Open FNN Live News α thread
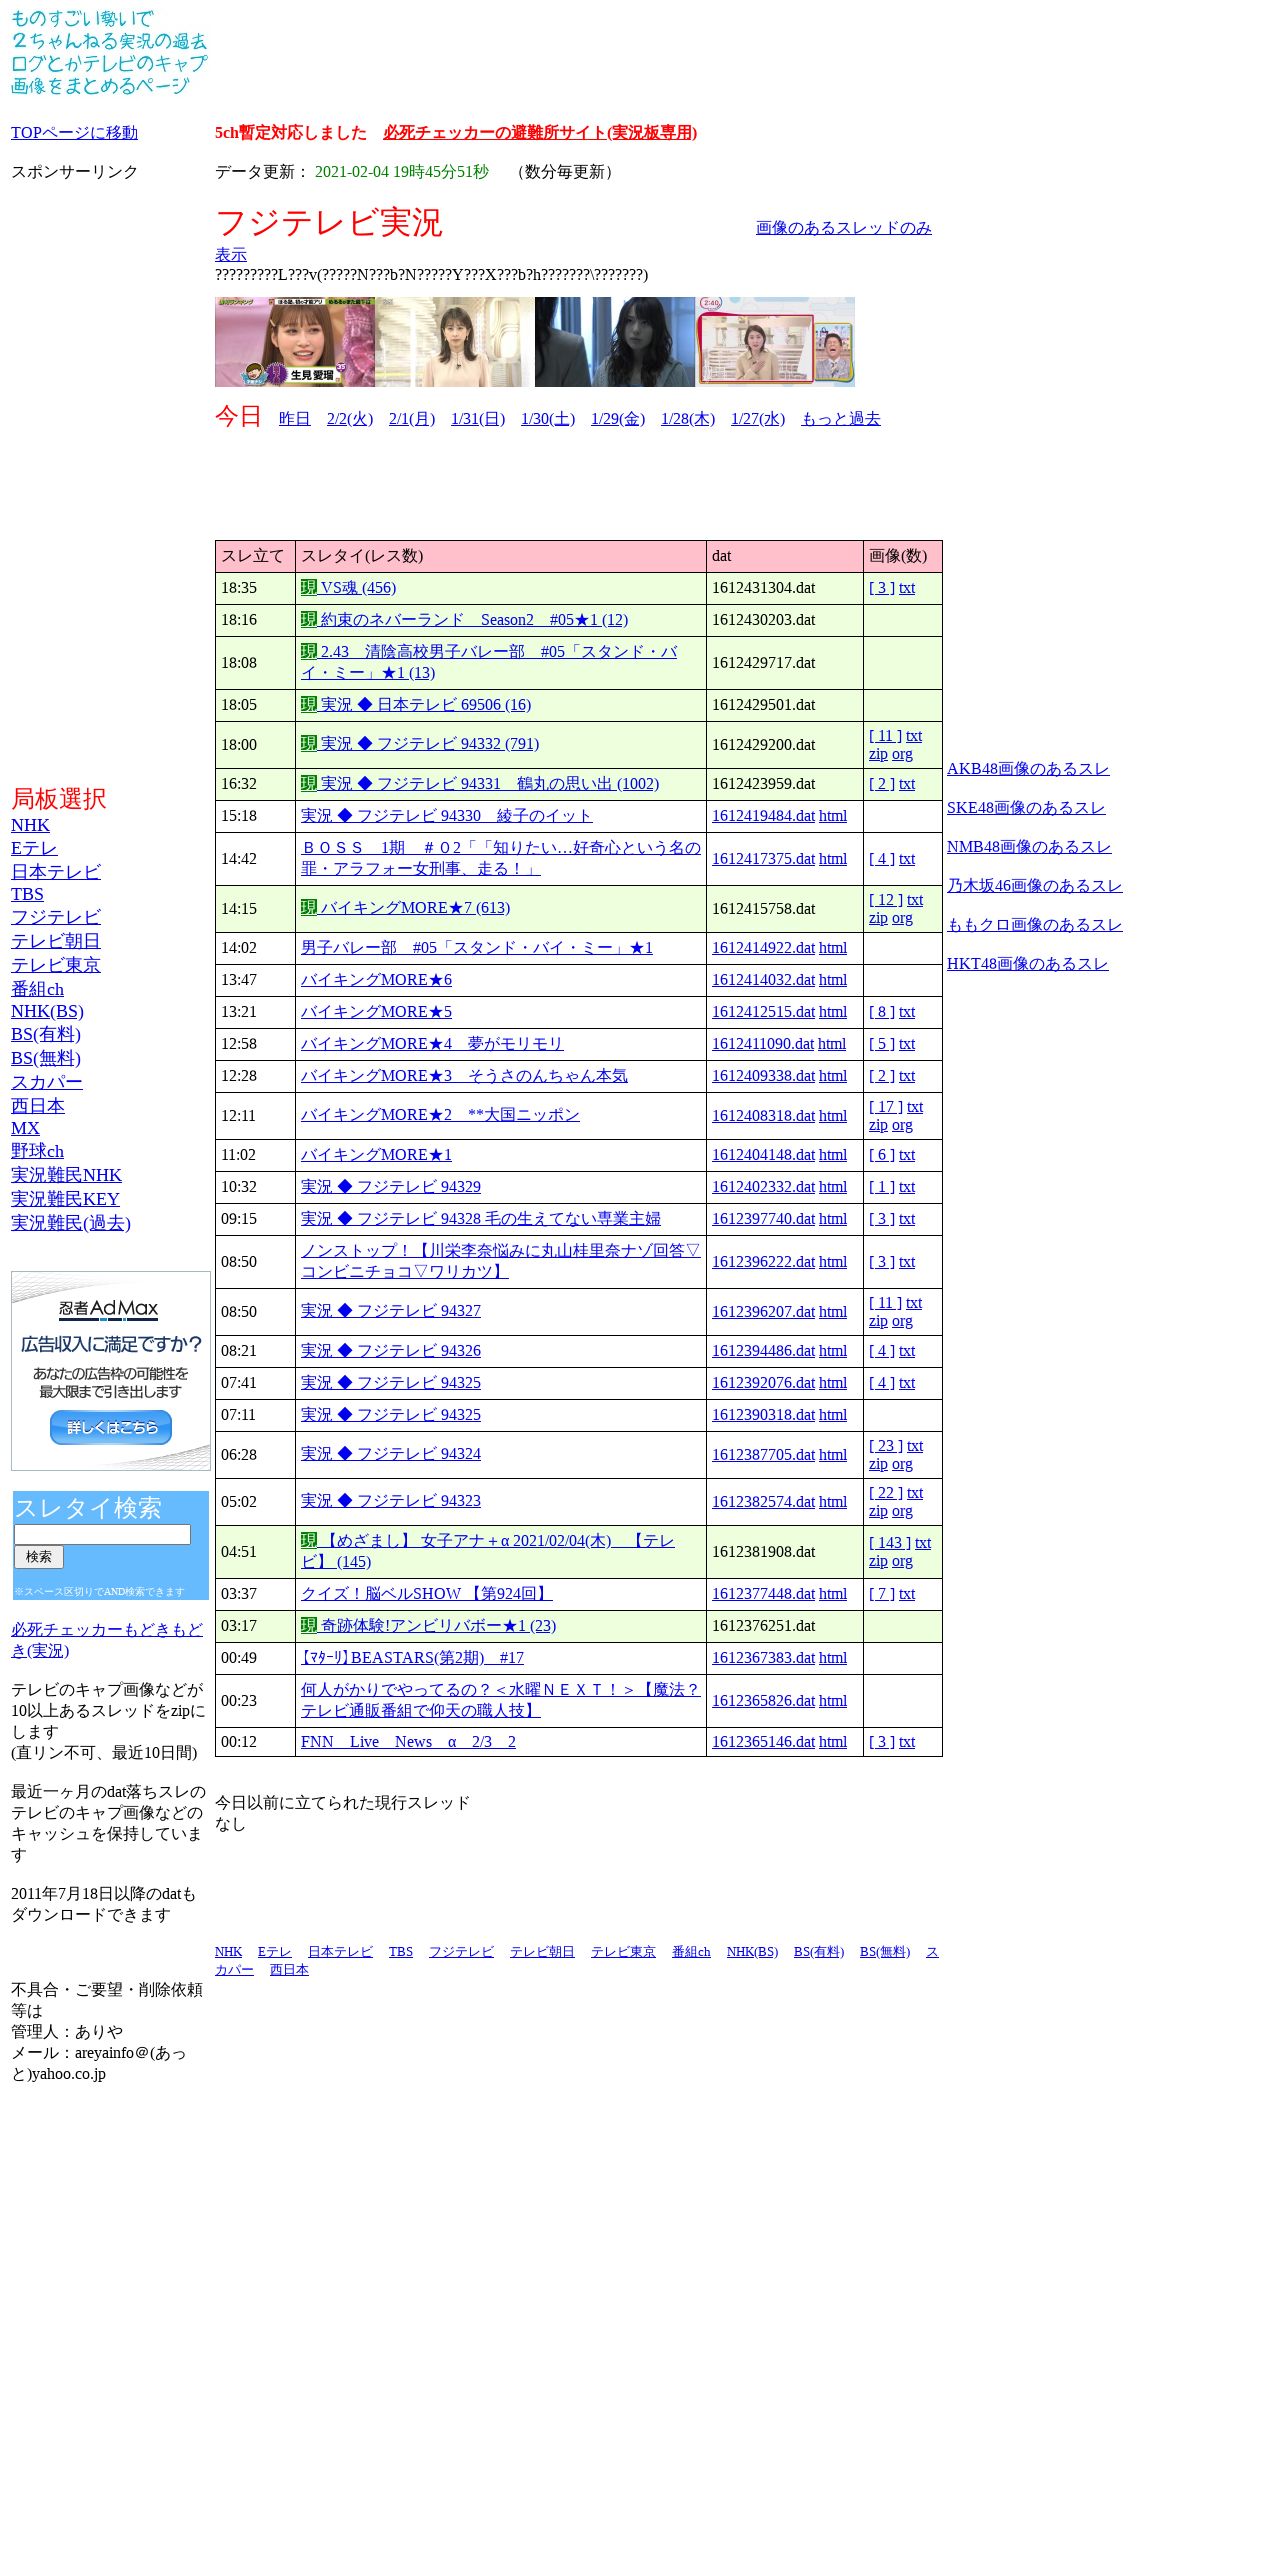Image resolution: width=1284 pixels, height=2568 pixels. pyautogui.click(x=408, y=1742)
